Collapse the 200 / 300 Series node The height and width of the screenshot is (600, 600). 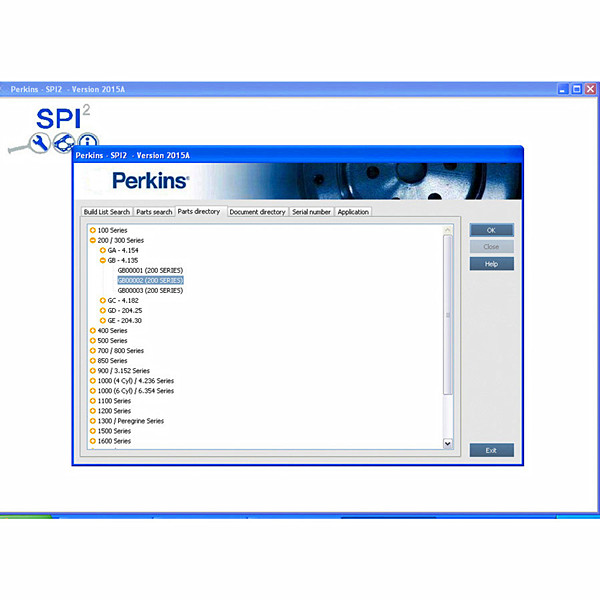coord(92,240)
